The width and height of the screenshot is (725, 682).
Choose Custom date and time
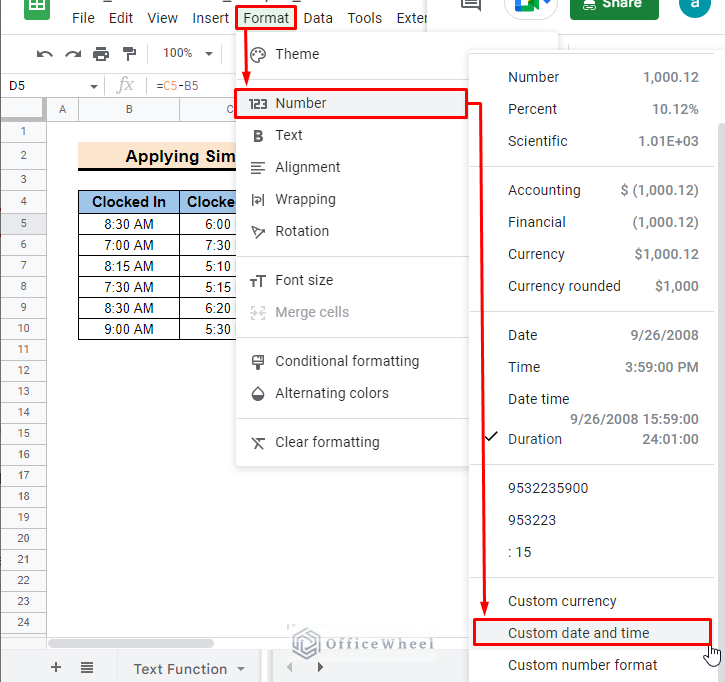[x=592, y=633]
